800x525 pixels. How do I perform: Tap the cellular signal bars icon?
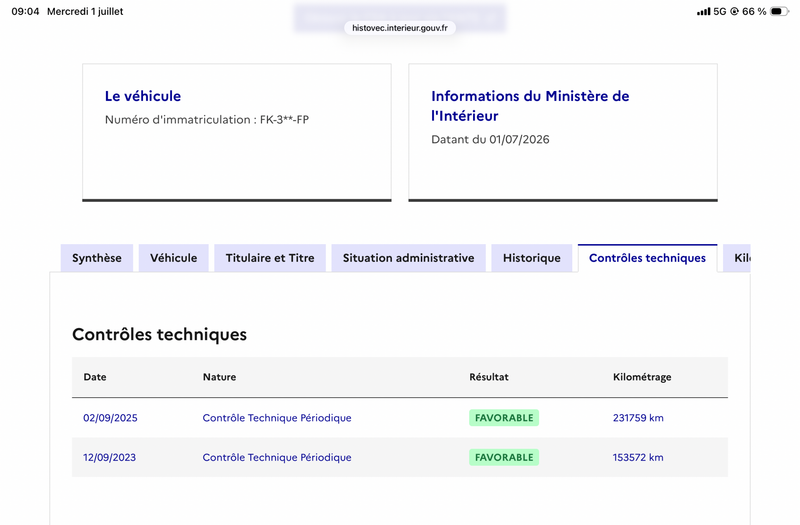pos(704,11)
